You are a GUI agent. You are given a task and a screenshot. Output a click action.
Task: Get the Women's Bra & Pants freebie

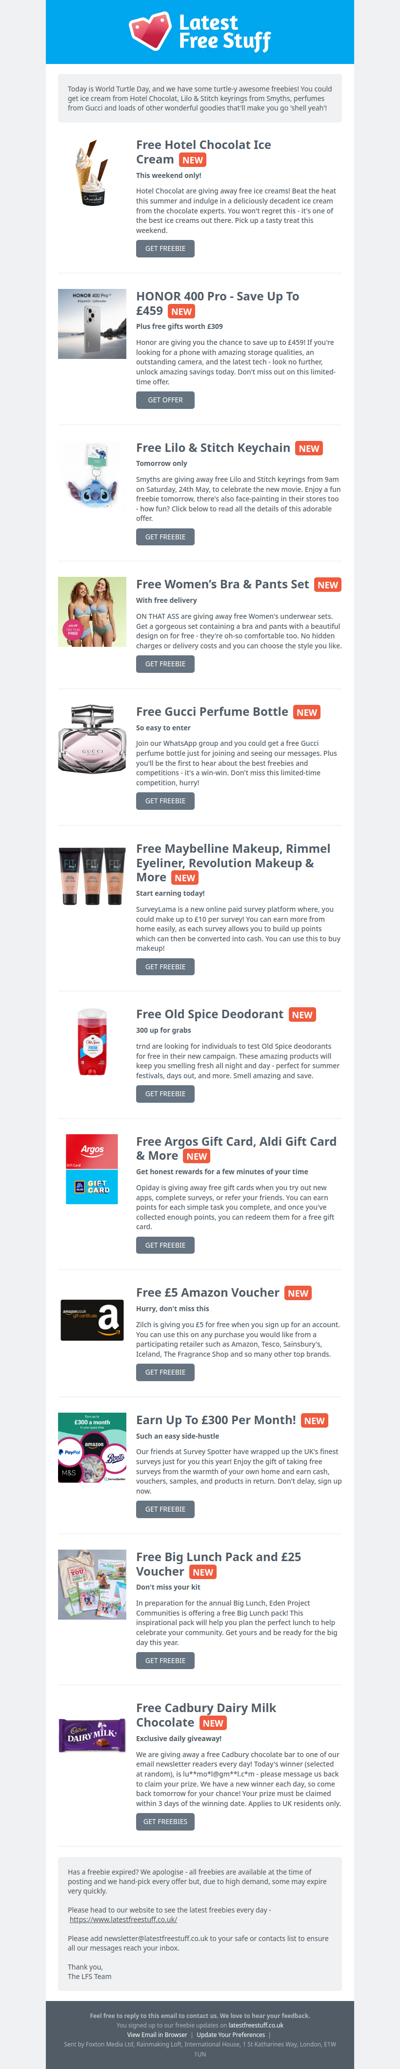pos(165,664)
